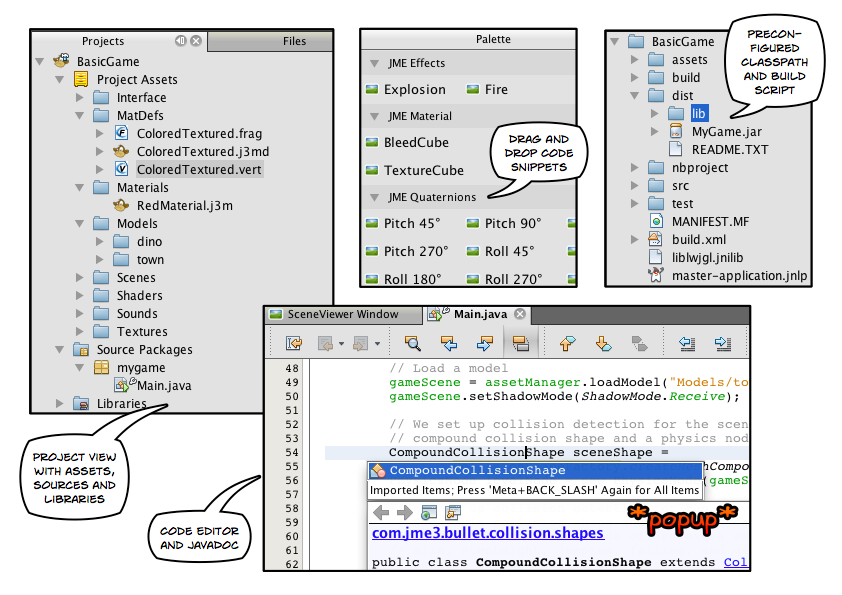Expand the dino model node
The image size is (842, 595).
[x=99, y=241]
